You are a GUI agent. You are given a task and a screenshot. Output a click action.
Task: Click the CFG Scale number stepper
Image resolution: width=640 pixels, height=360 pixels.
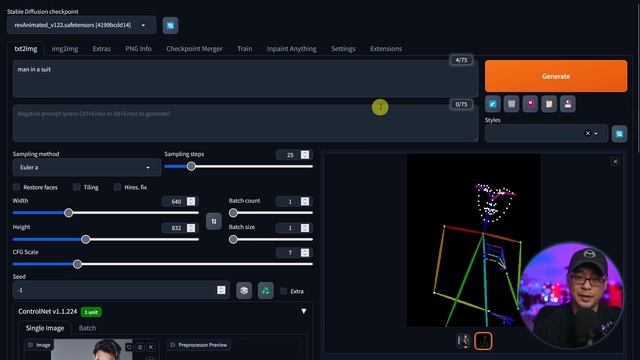click(305, 253)
